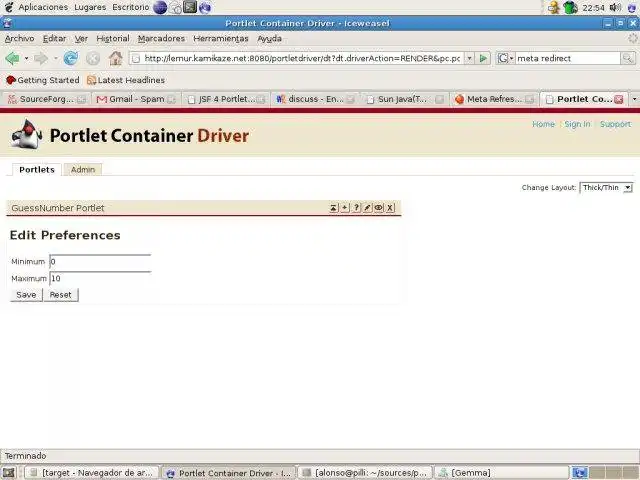This screenshot has height=480, width=640.
Task: Click the URL address bar
Action: point(302,58)
